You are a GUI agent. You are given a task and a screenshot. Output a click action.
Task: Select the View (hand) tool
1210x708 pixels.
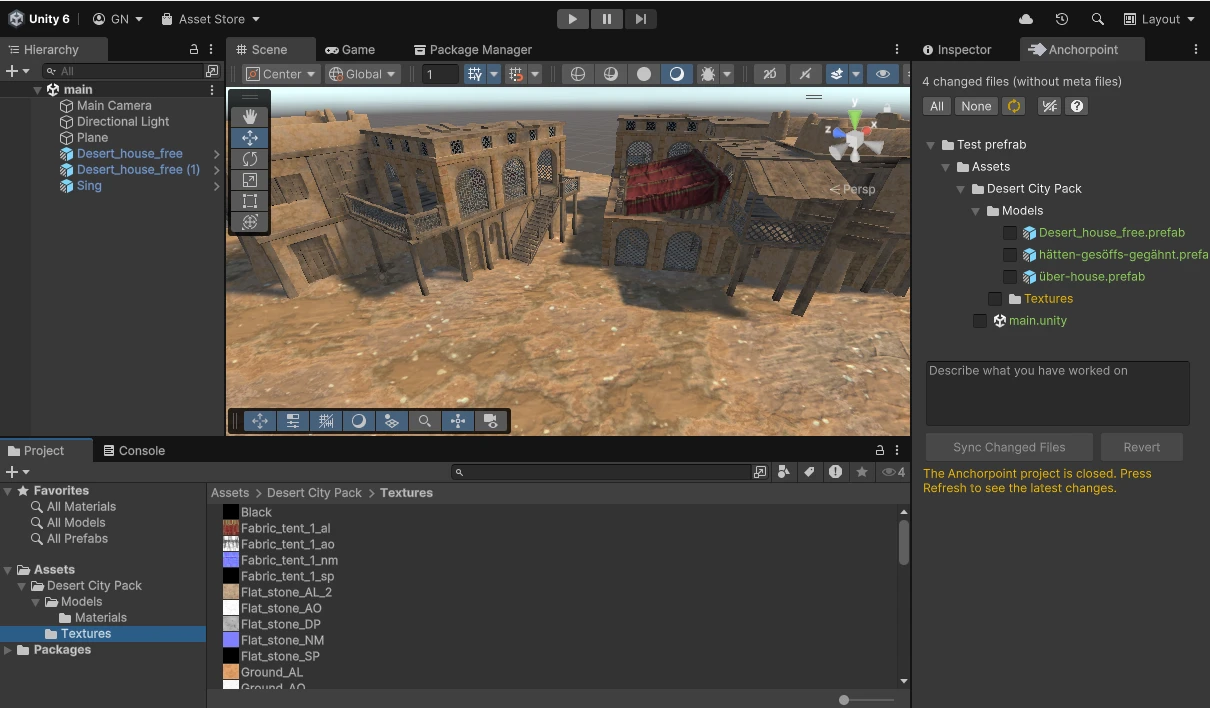point(250,116)
